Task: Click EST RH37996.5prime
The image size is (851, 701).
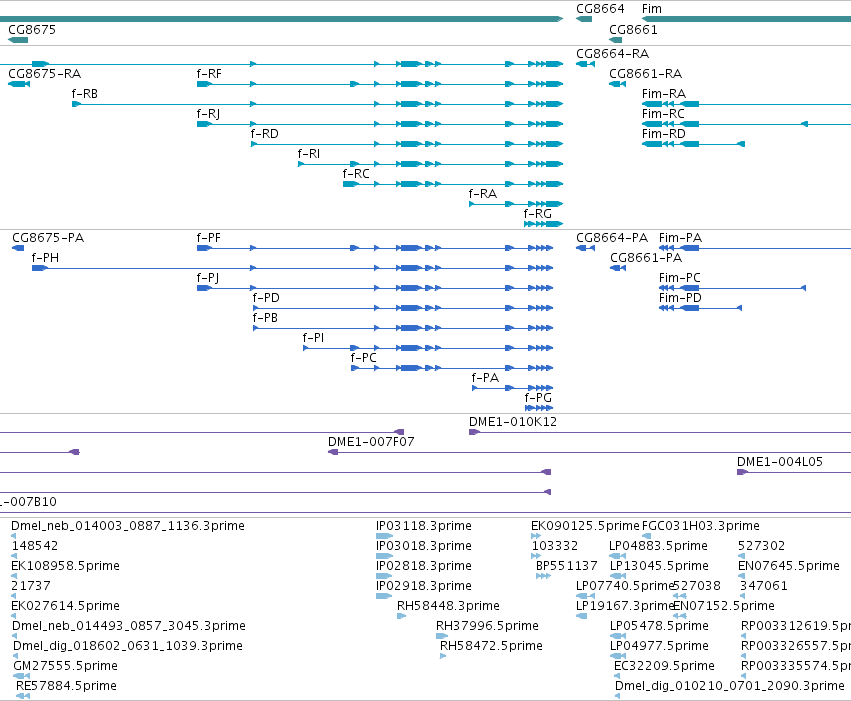Action: [487, 626]
